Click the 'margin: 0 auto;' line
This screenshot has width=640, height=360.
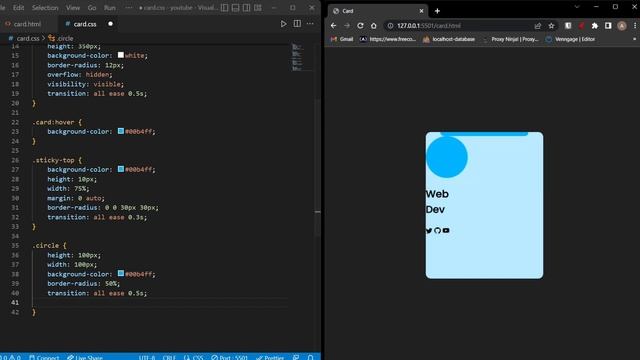coord(76,198)
